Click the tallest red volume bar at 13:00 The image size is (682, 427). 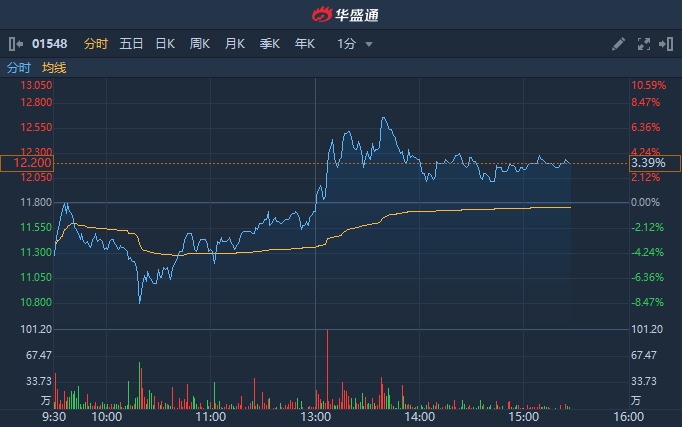pyautogui.click(x=327, y=368)
